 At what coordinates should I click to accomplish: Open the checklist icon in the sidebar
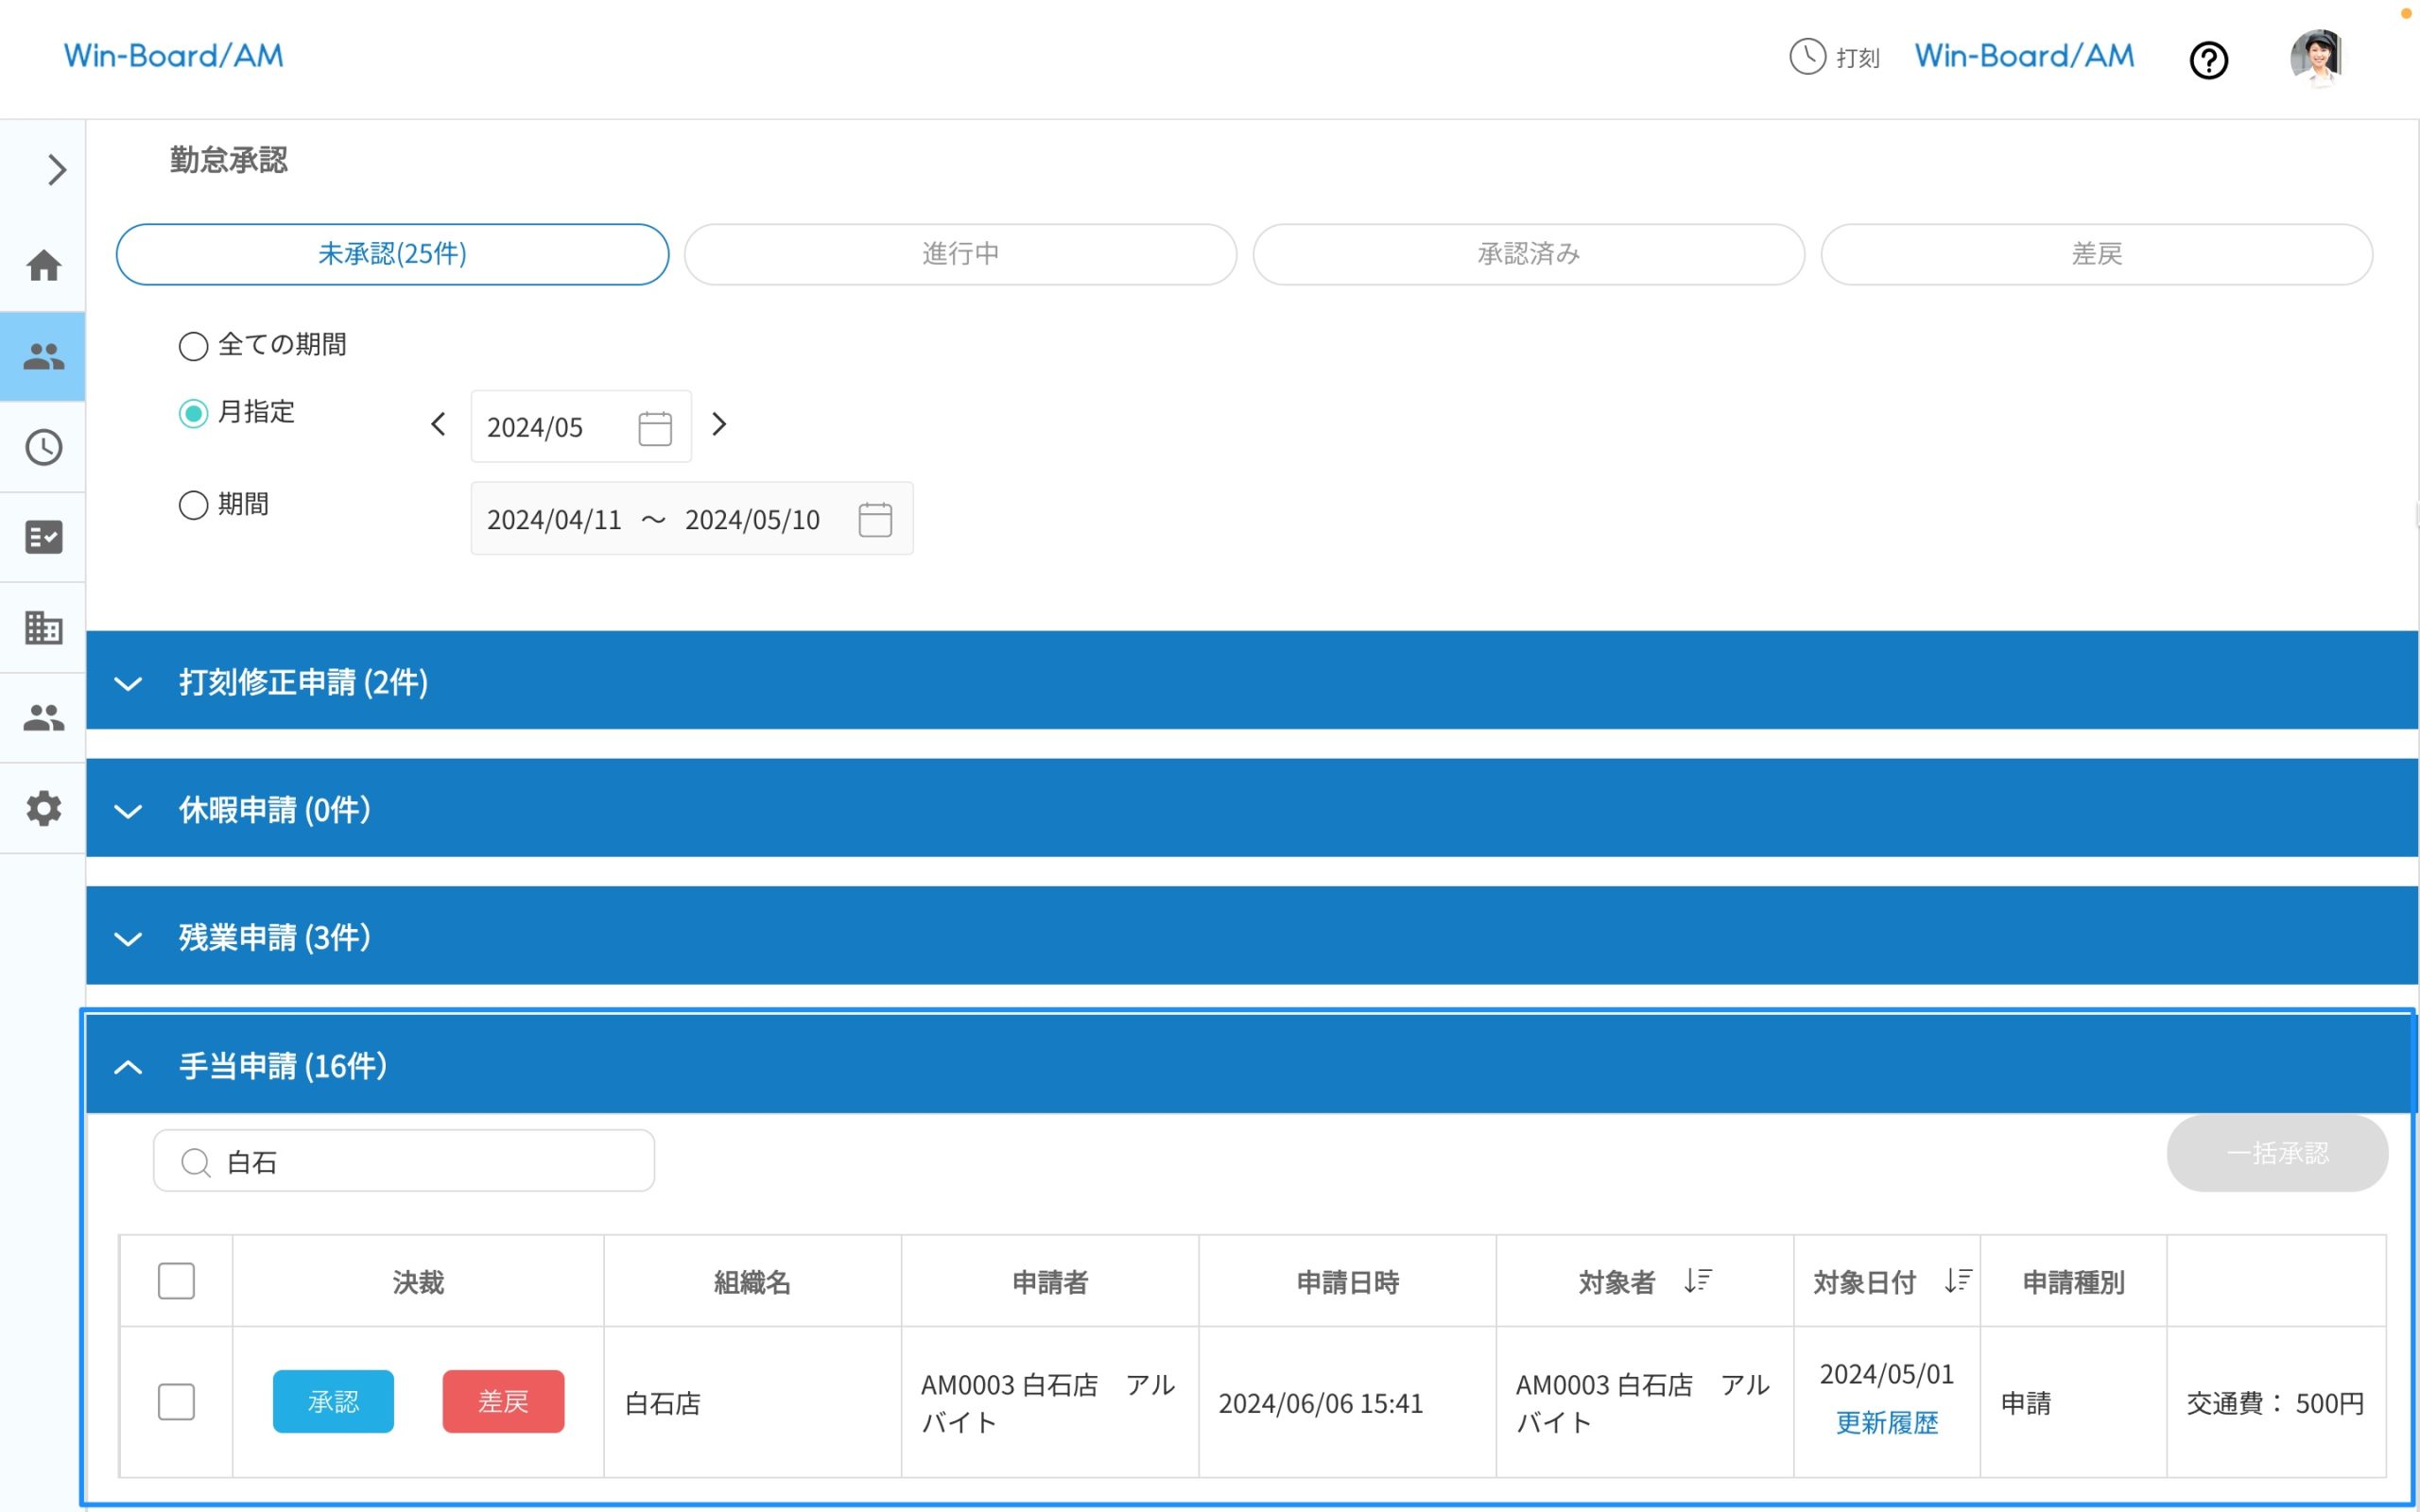pos(43,537)
